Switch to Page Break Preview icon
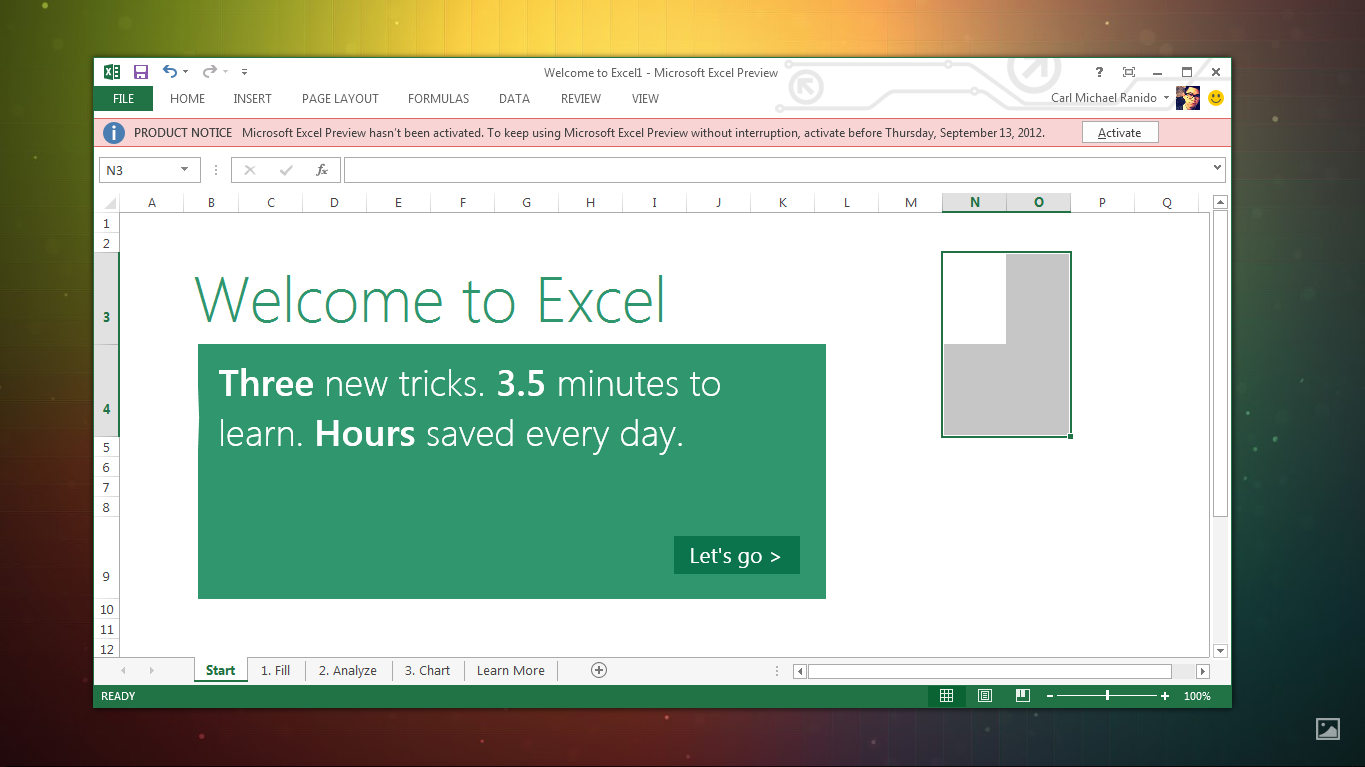Screen dimensions: 1365x767 coord(1022,695)
